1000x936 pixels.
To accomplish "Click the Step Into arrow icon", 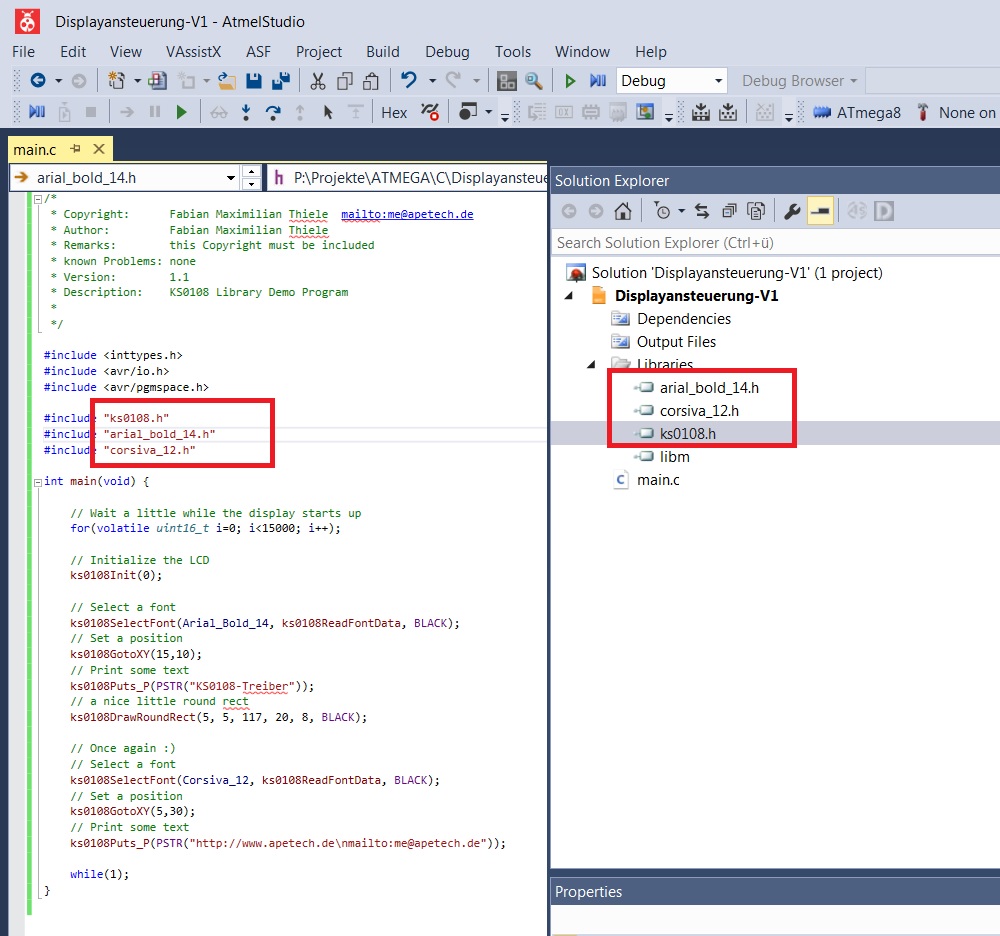I will (x=246, y=112).
